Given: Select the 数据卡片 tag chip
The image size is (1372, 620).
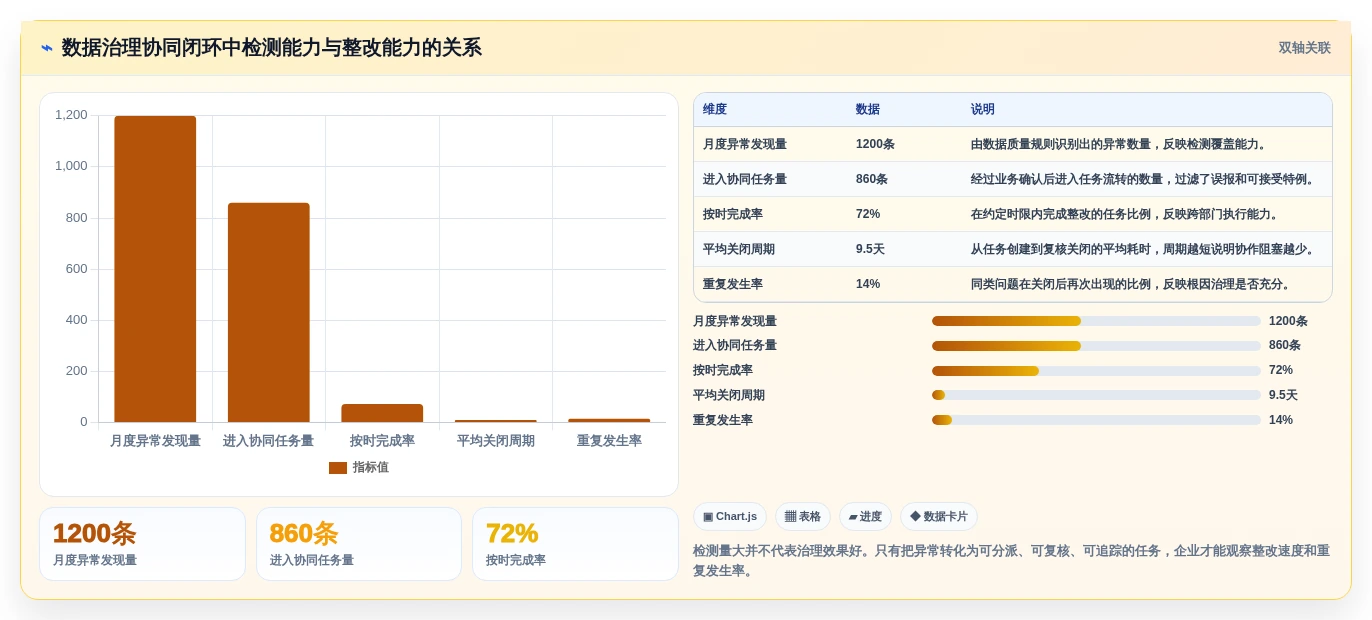Looking at the screenshot, I should coord(939,517).
